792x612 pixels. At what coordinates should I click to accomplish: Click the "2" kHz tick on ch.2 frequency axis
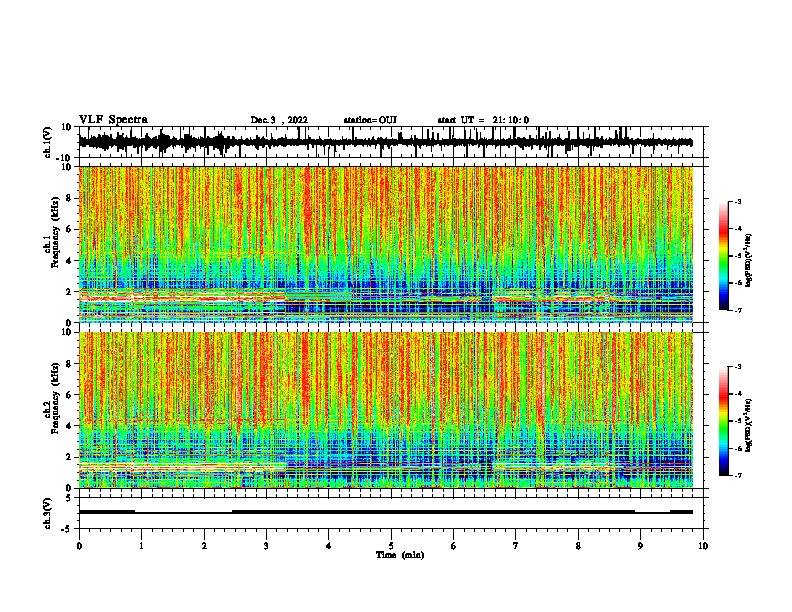(69, 457)
